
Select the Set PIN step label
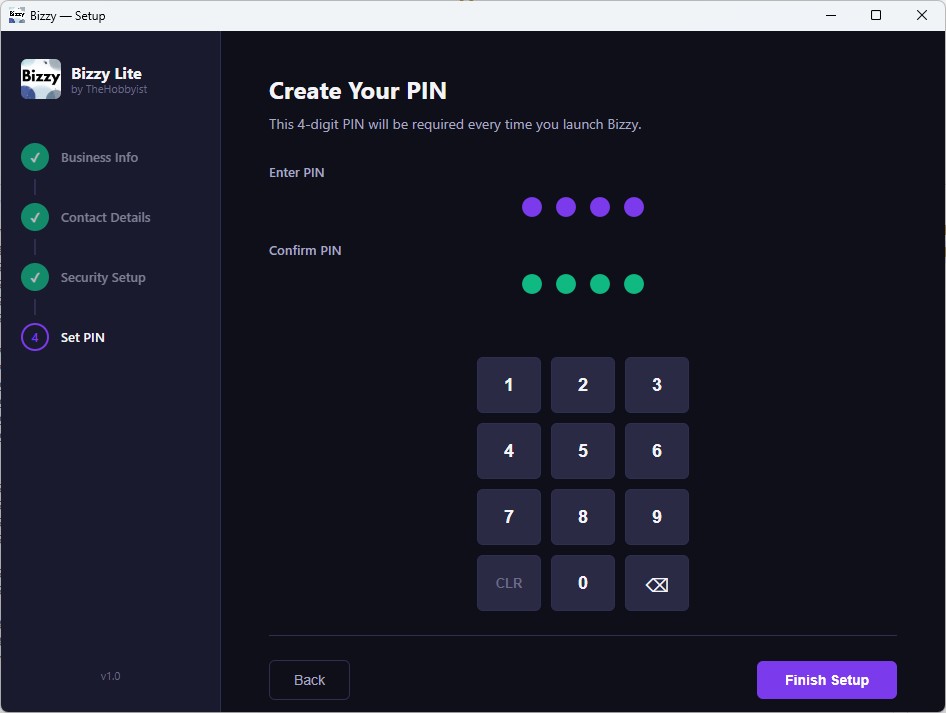click(x=83, y=337)
